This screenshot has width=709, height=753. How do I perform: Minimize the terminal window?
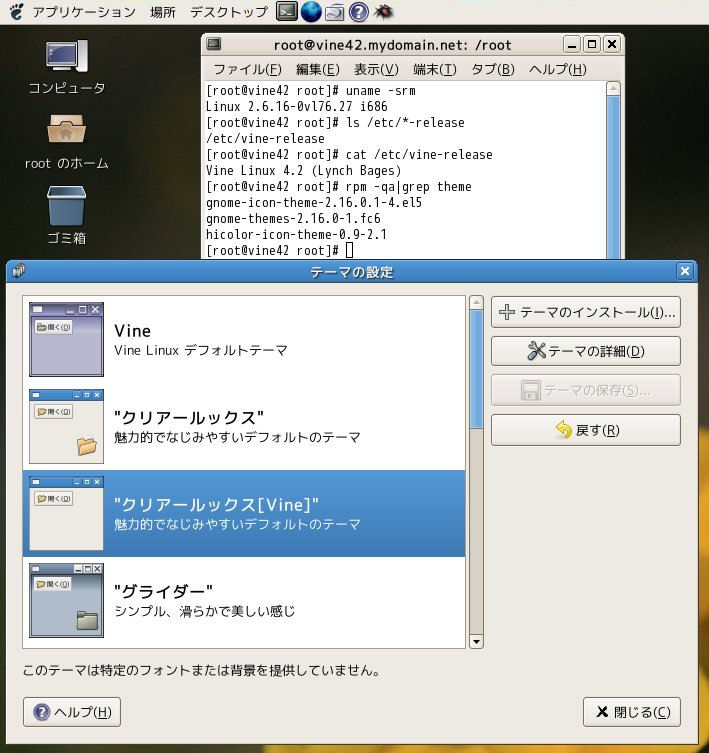572,45
